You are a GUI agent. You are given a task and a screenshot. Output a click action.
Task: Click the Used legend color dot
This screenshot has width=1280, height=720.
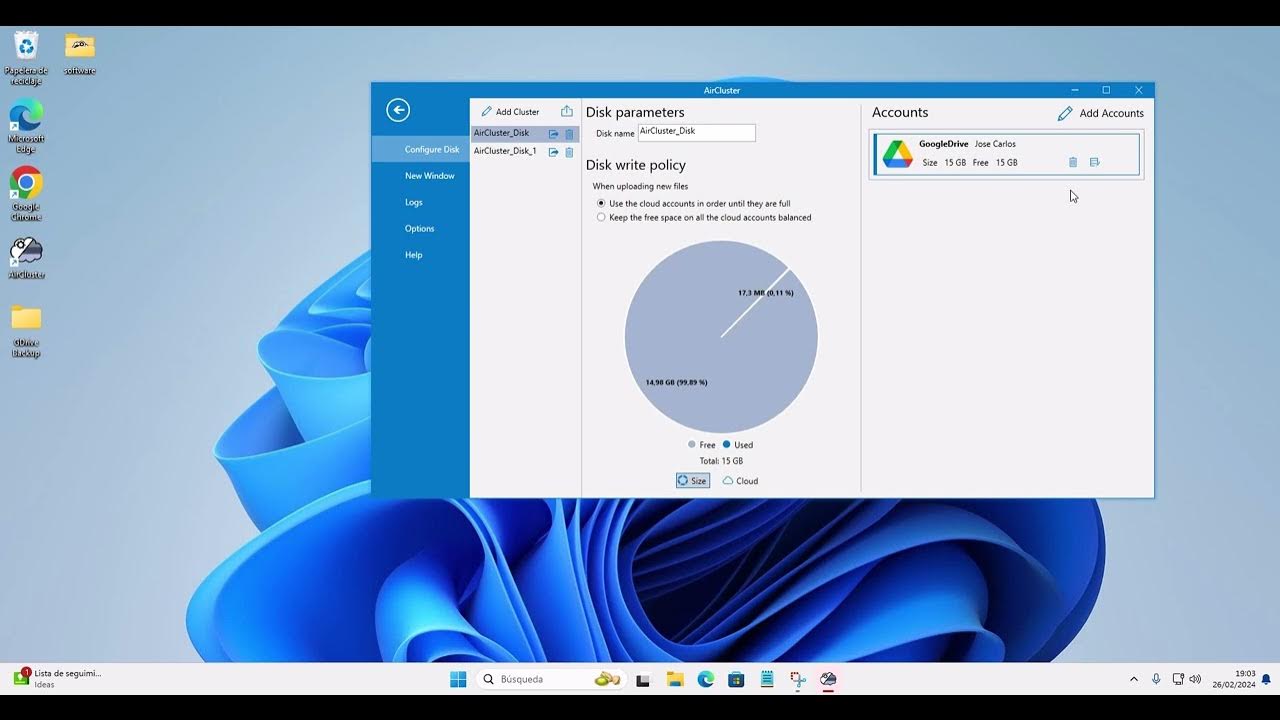727,444
